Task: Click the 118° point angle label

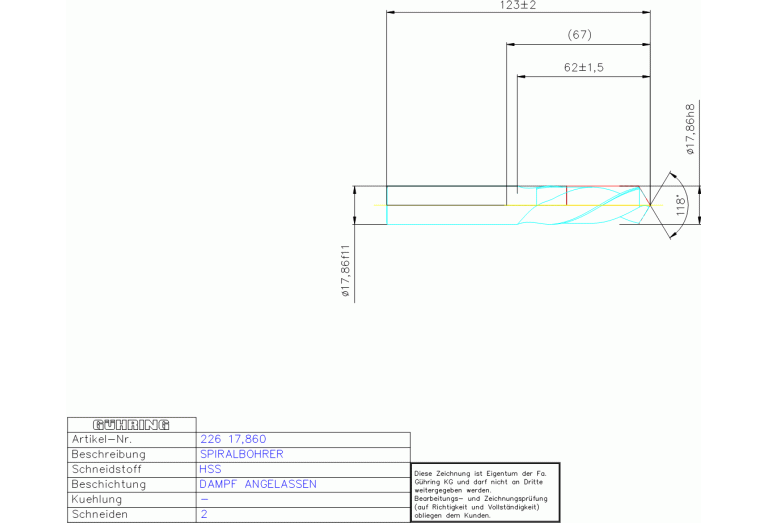Action: point(682,205)
